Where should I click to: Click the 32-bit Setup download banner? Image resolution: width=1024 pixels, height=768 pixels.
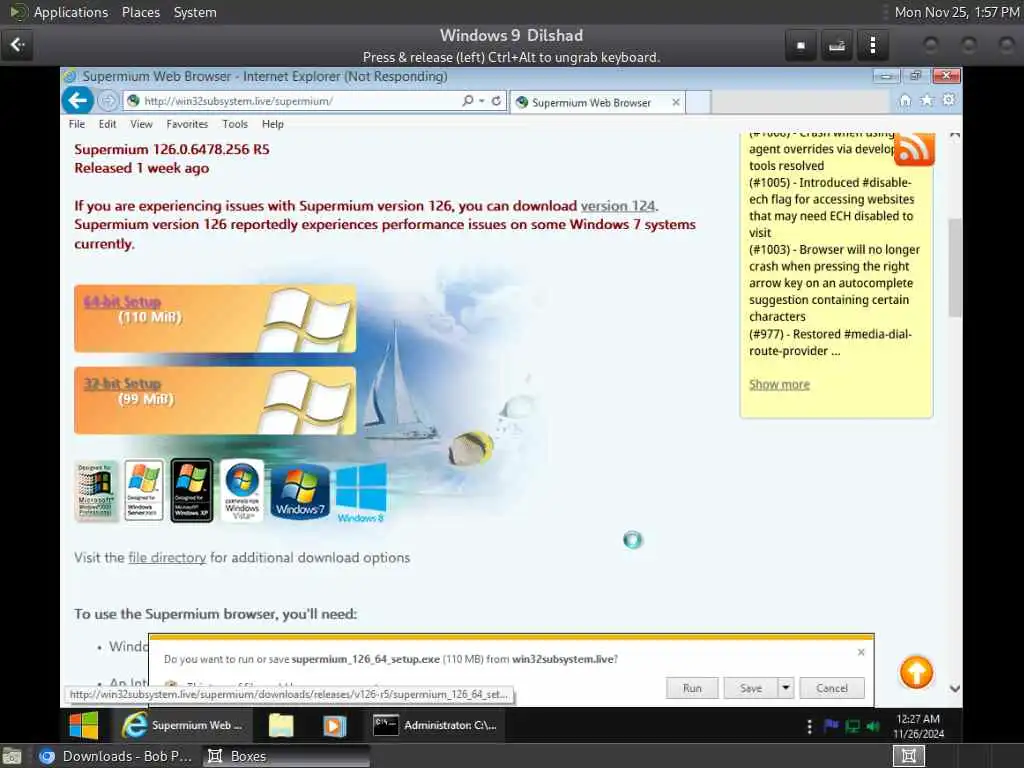click(215, 400)
